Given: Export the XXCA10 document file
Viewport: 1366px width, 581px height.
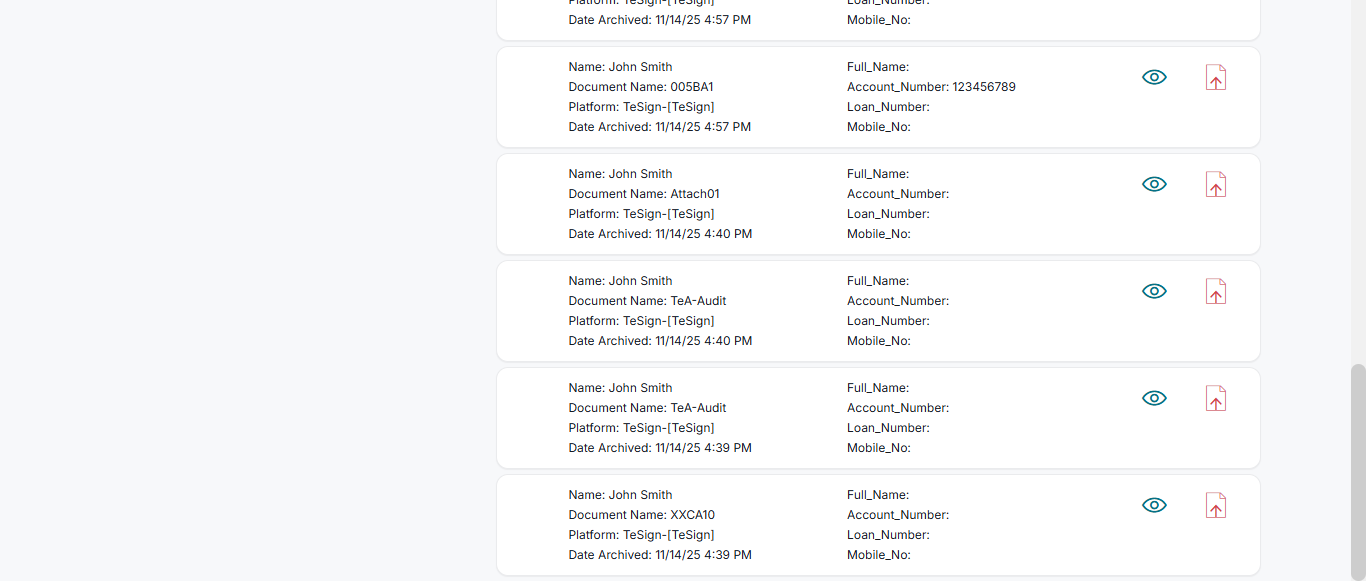Looking at the screenshot, I should [x=1215, y=506].
